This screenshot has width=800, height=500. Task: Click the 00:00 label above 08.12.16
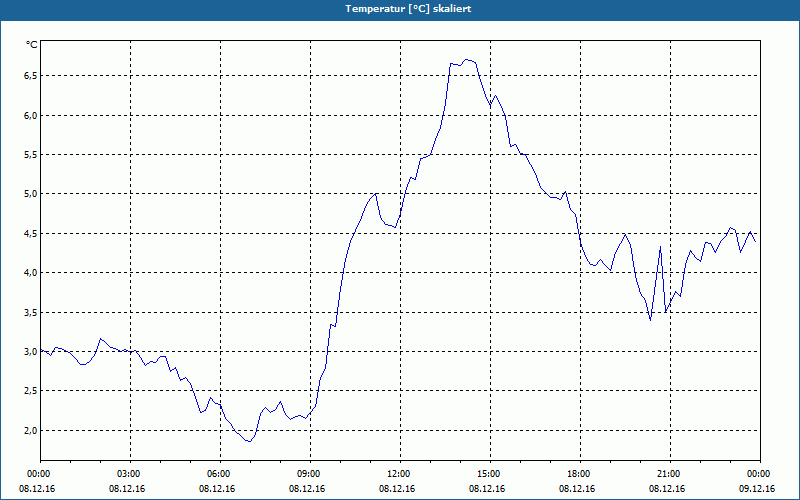38,474
